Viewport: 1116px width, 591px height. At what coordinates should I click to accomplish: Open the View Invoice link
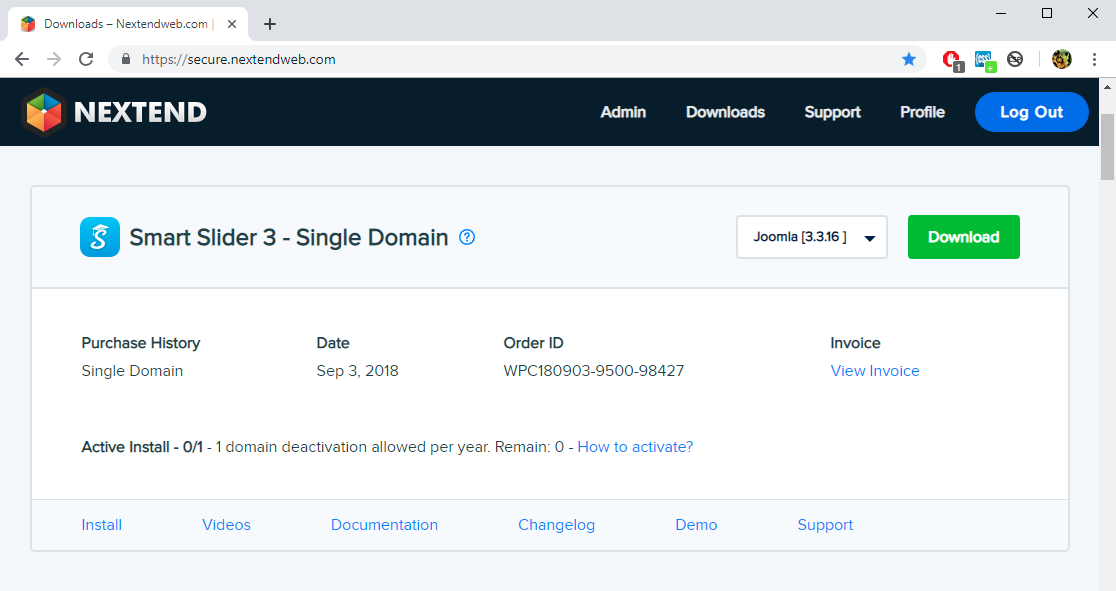coord(875,371)
